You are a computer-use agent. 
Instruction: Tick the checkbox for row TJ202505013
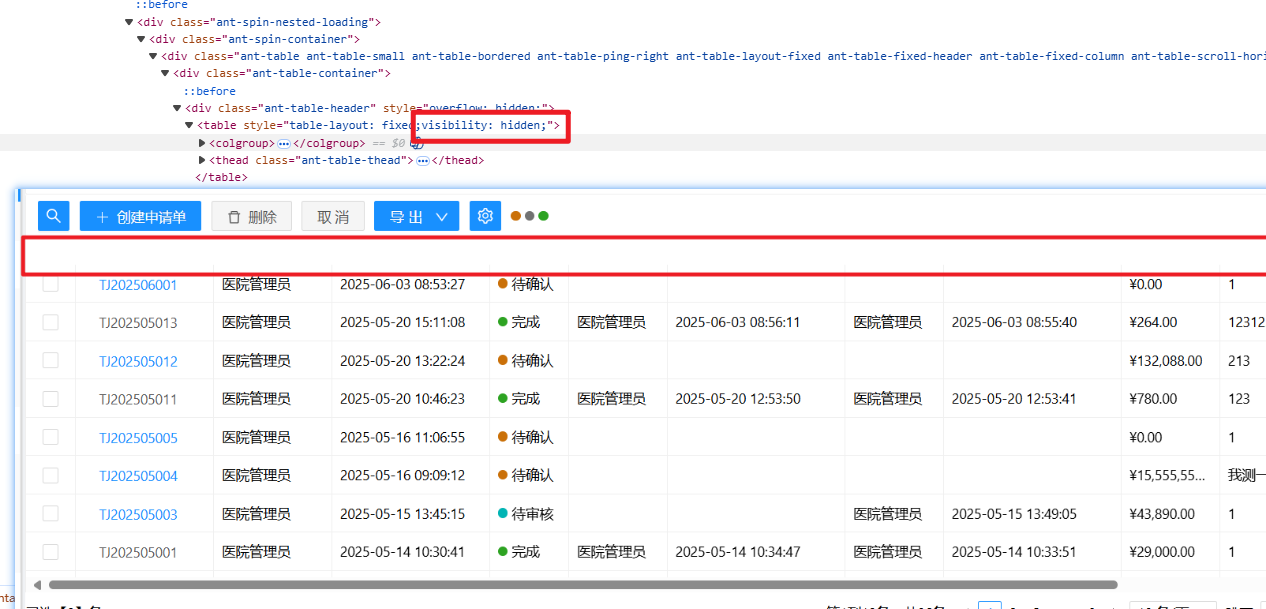[50, 322]
